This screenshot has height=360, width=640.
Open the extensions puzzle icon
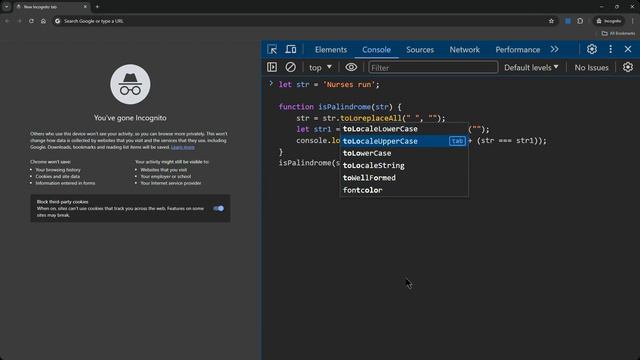pyautogui.click(x=580, y=21)
